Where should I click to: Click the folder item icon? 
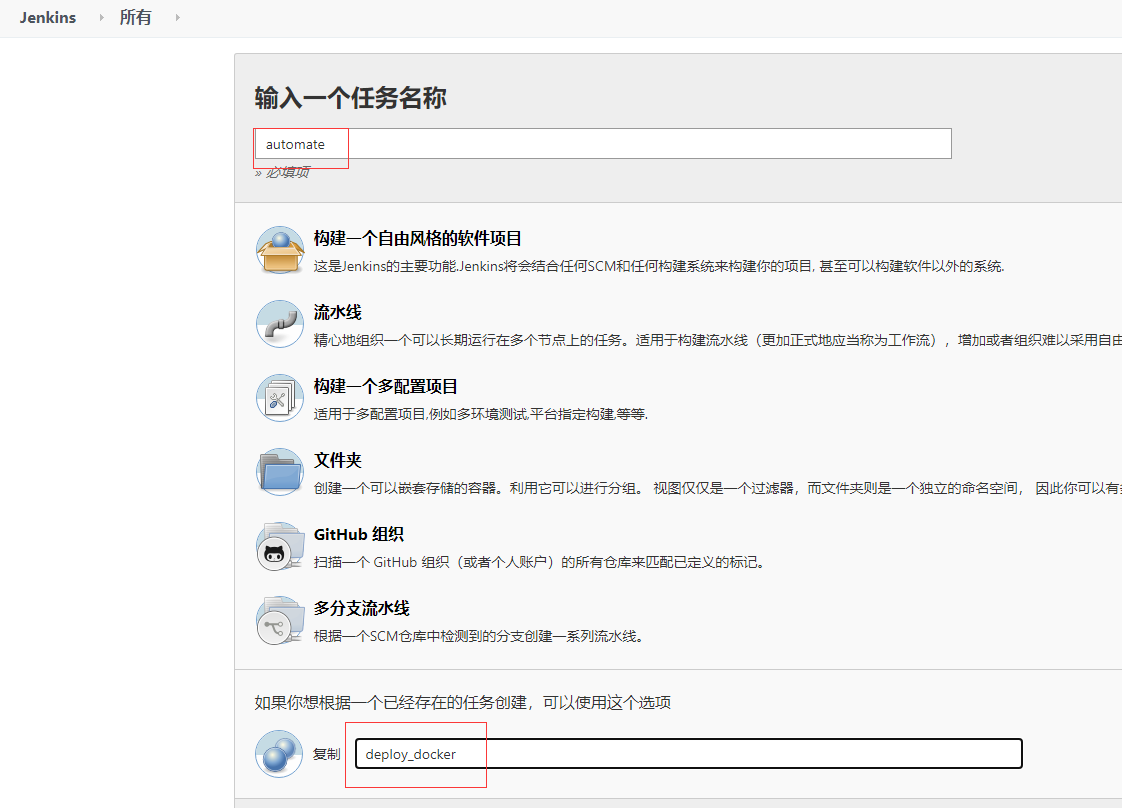pos(280,472)
